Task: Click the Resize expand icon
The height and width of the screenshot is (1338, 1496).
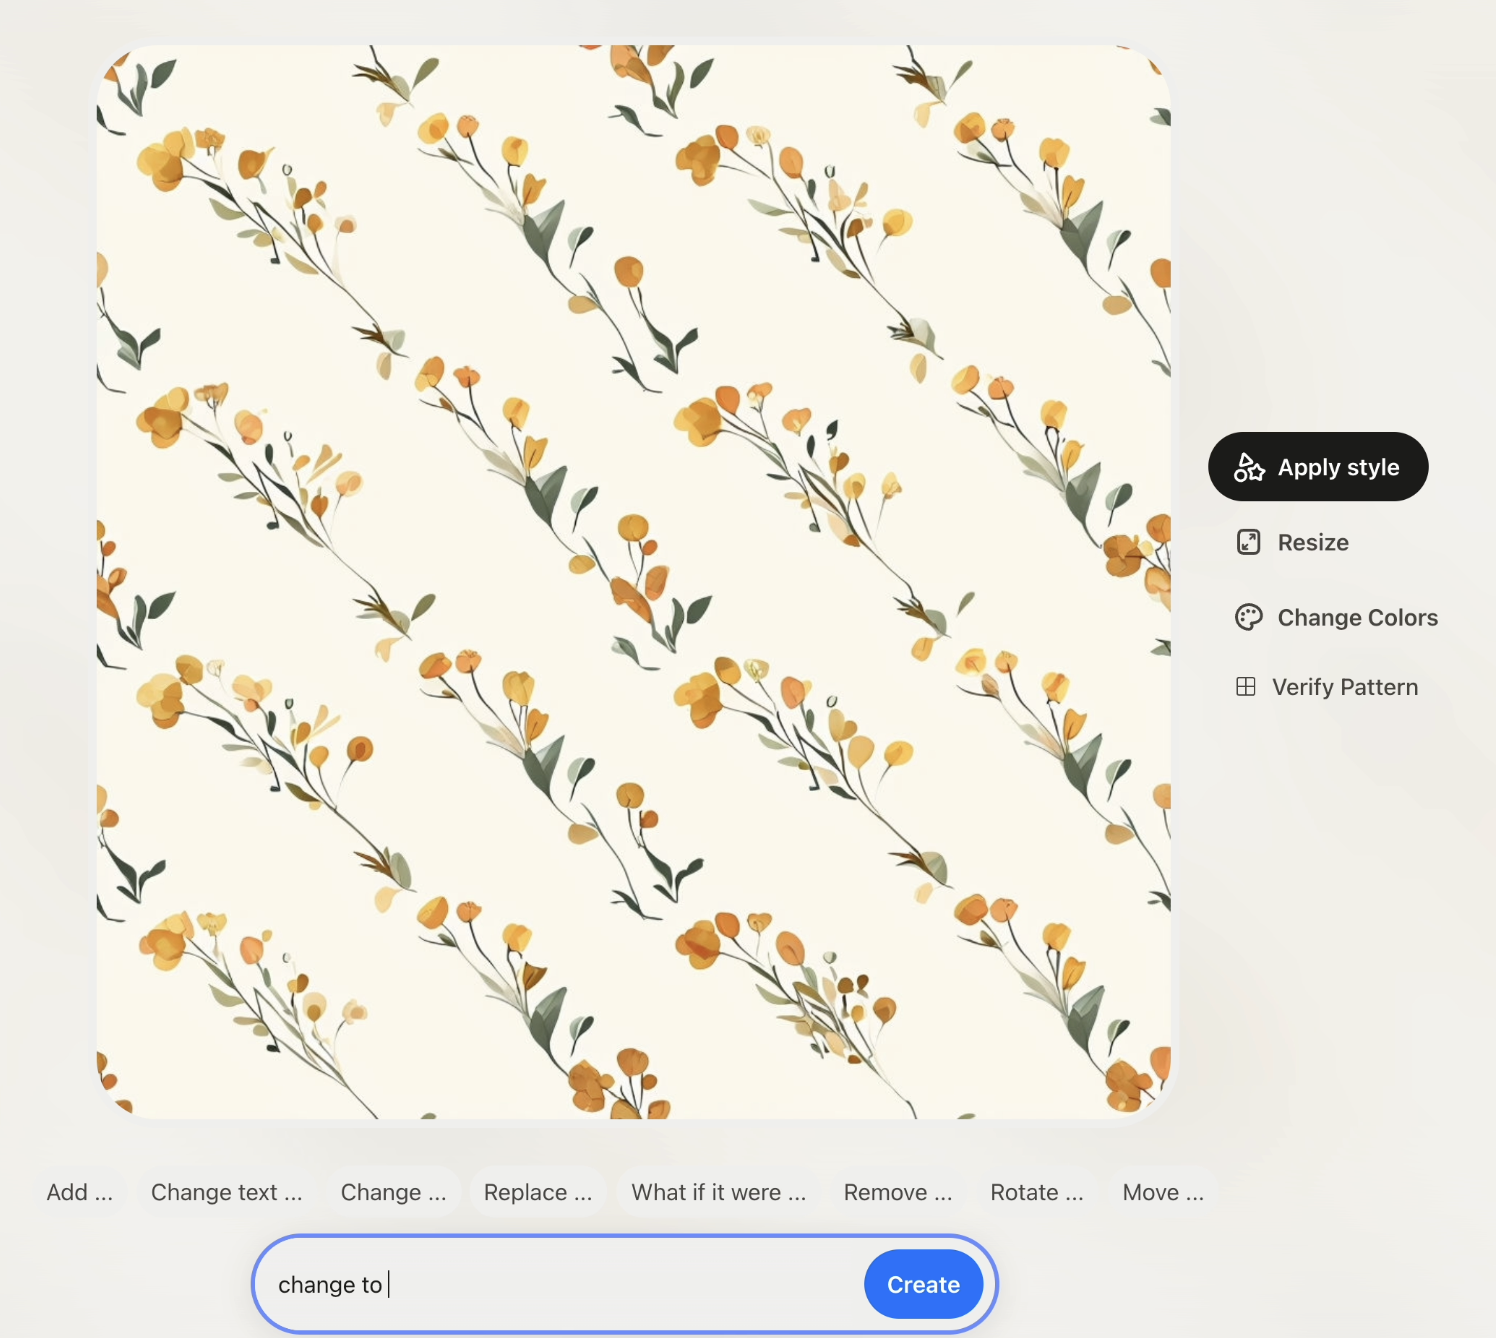Action: tap(1249, 542)
